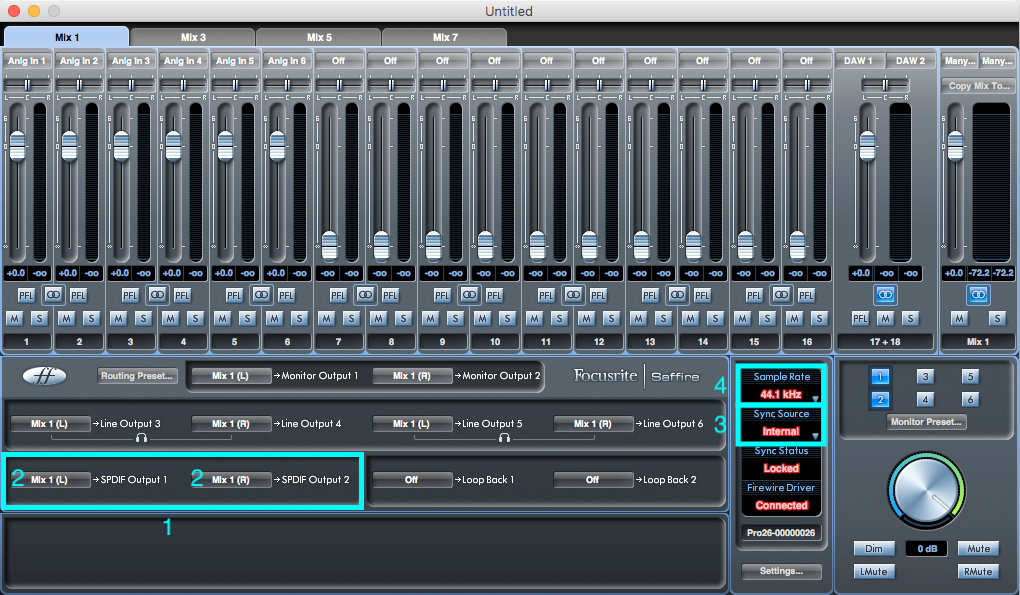Screen dimensions: 1020x595
Task: Switch to the Mix 3 tab
Action: (x=193, y=35)
